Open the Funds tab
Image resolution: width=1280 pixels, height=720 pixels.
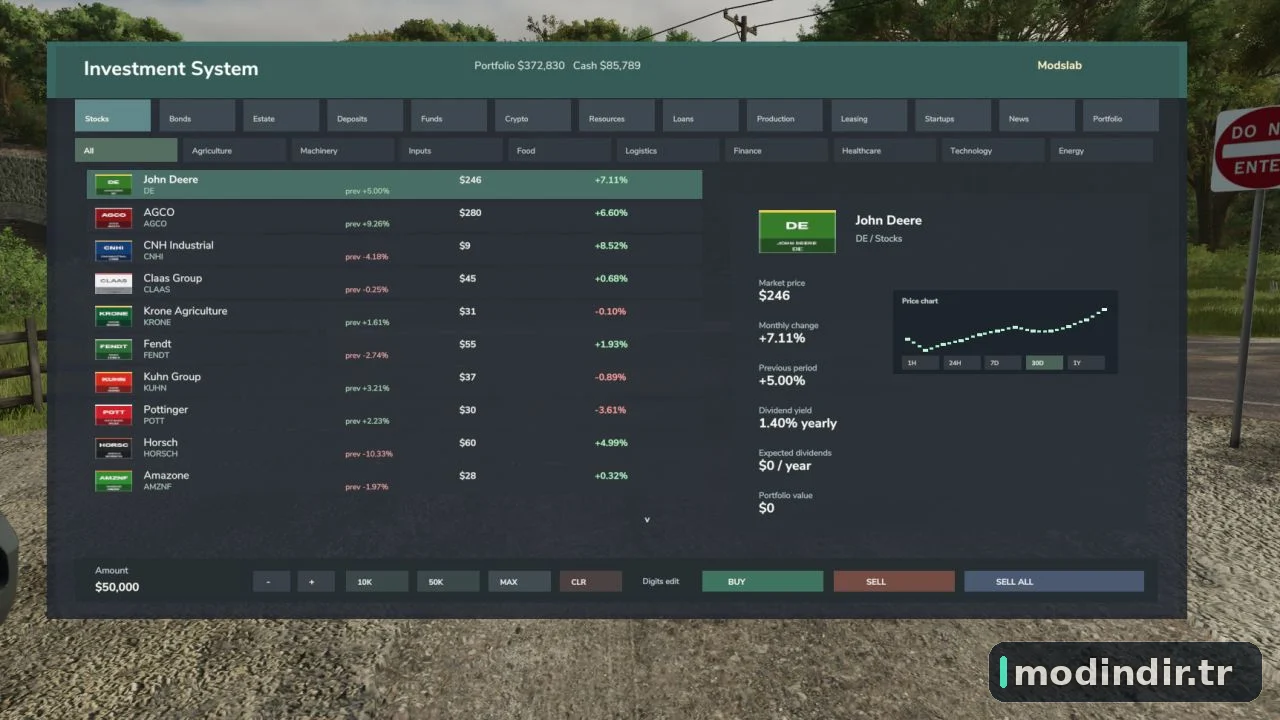click(449, 116)
